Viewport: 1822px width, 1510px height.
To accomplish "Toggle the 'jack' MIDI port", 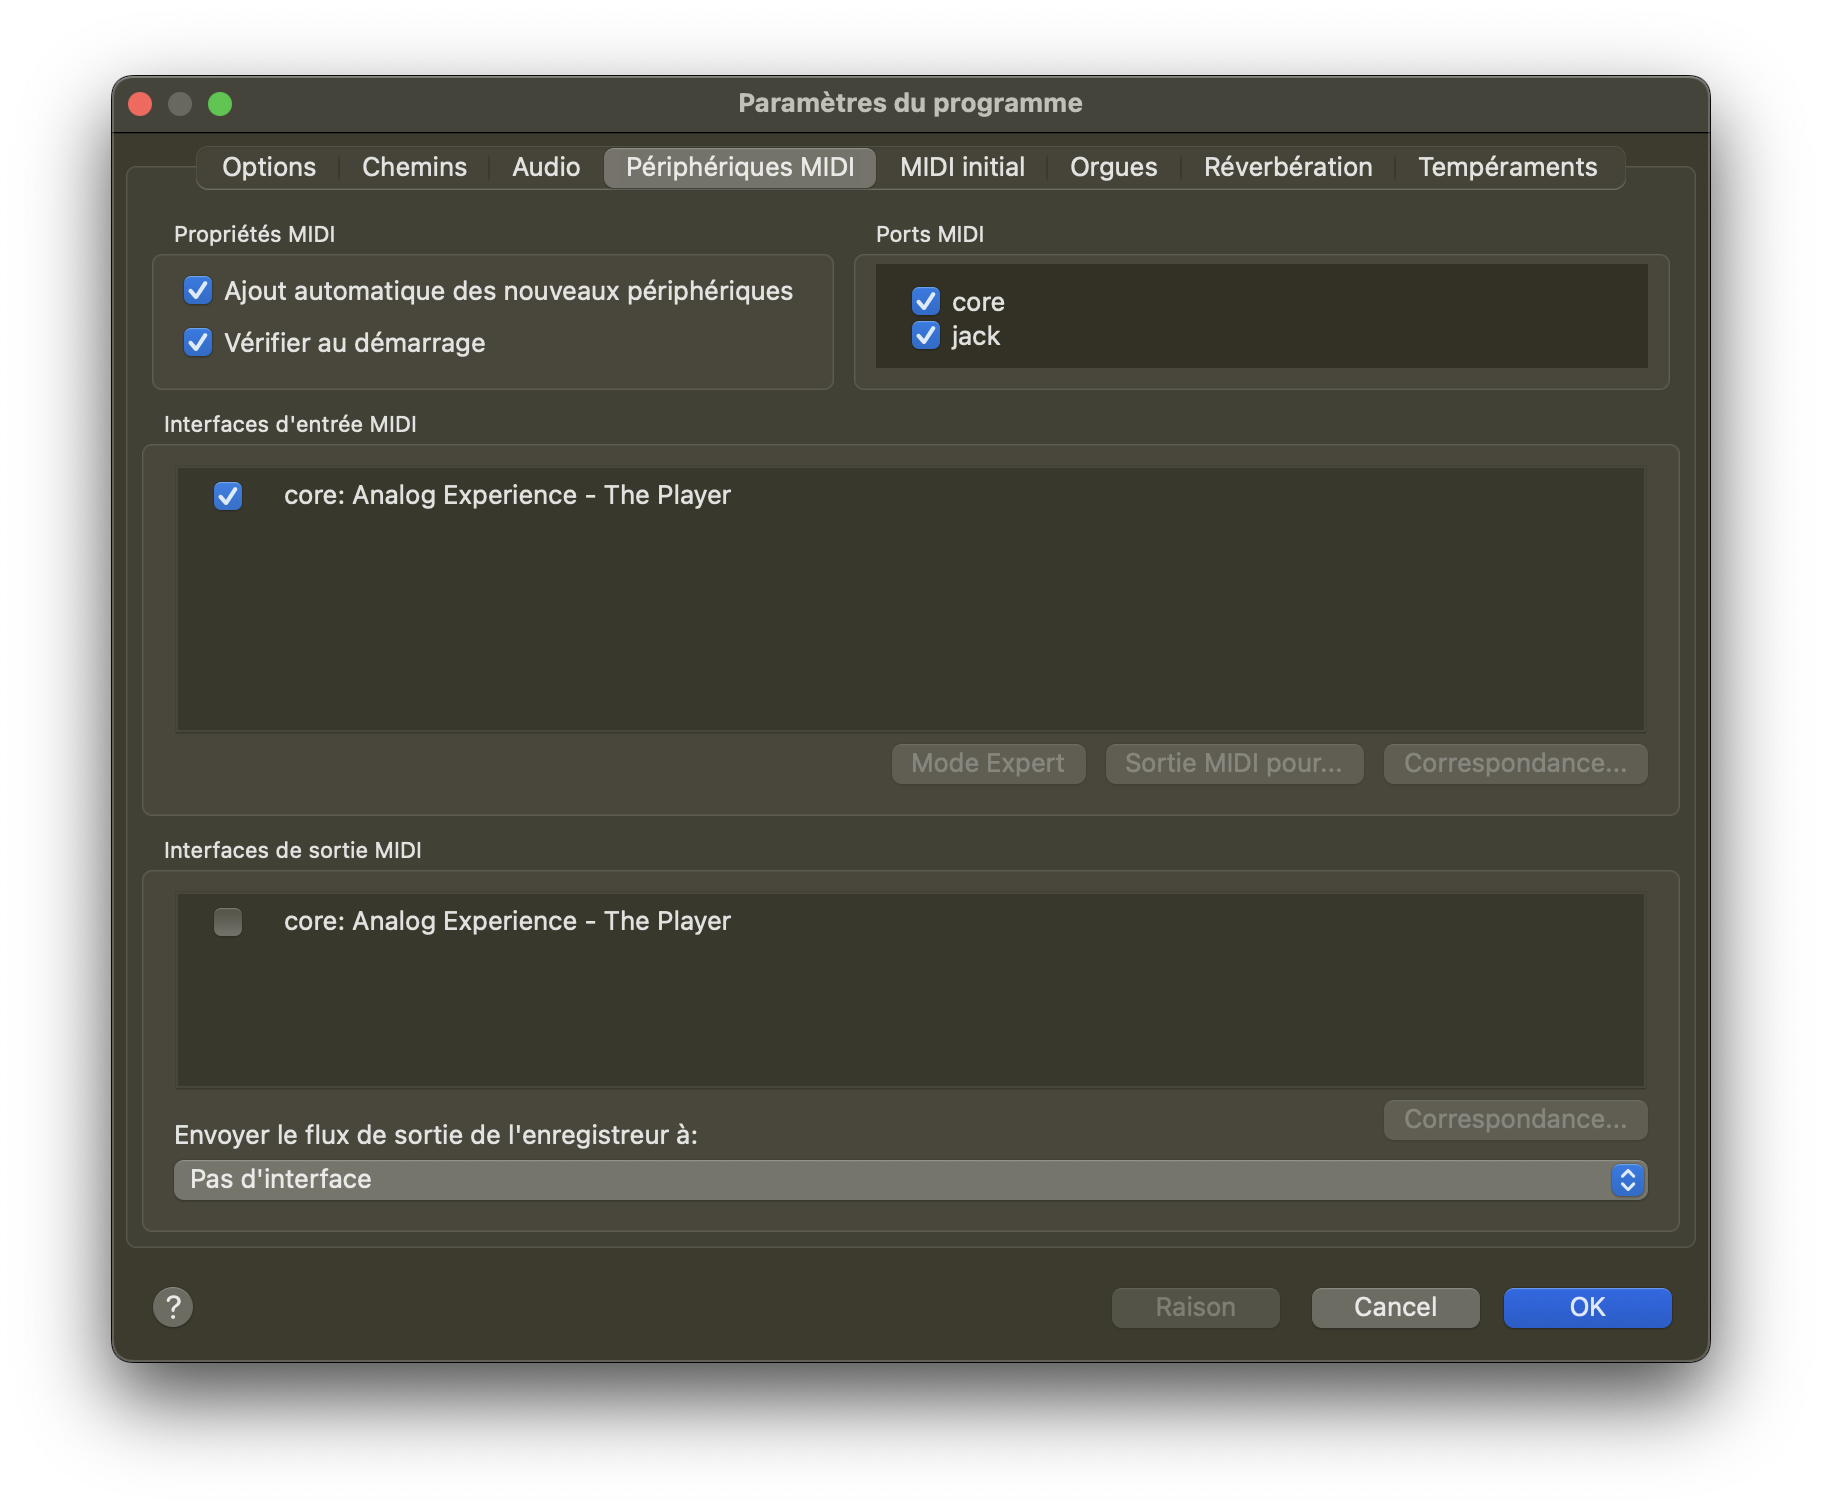I will pos(925,336).
